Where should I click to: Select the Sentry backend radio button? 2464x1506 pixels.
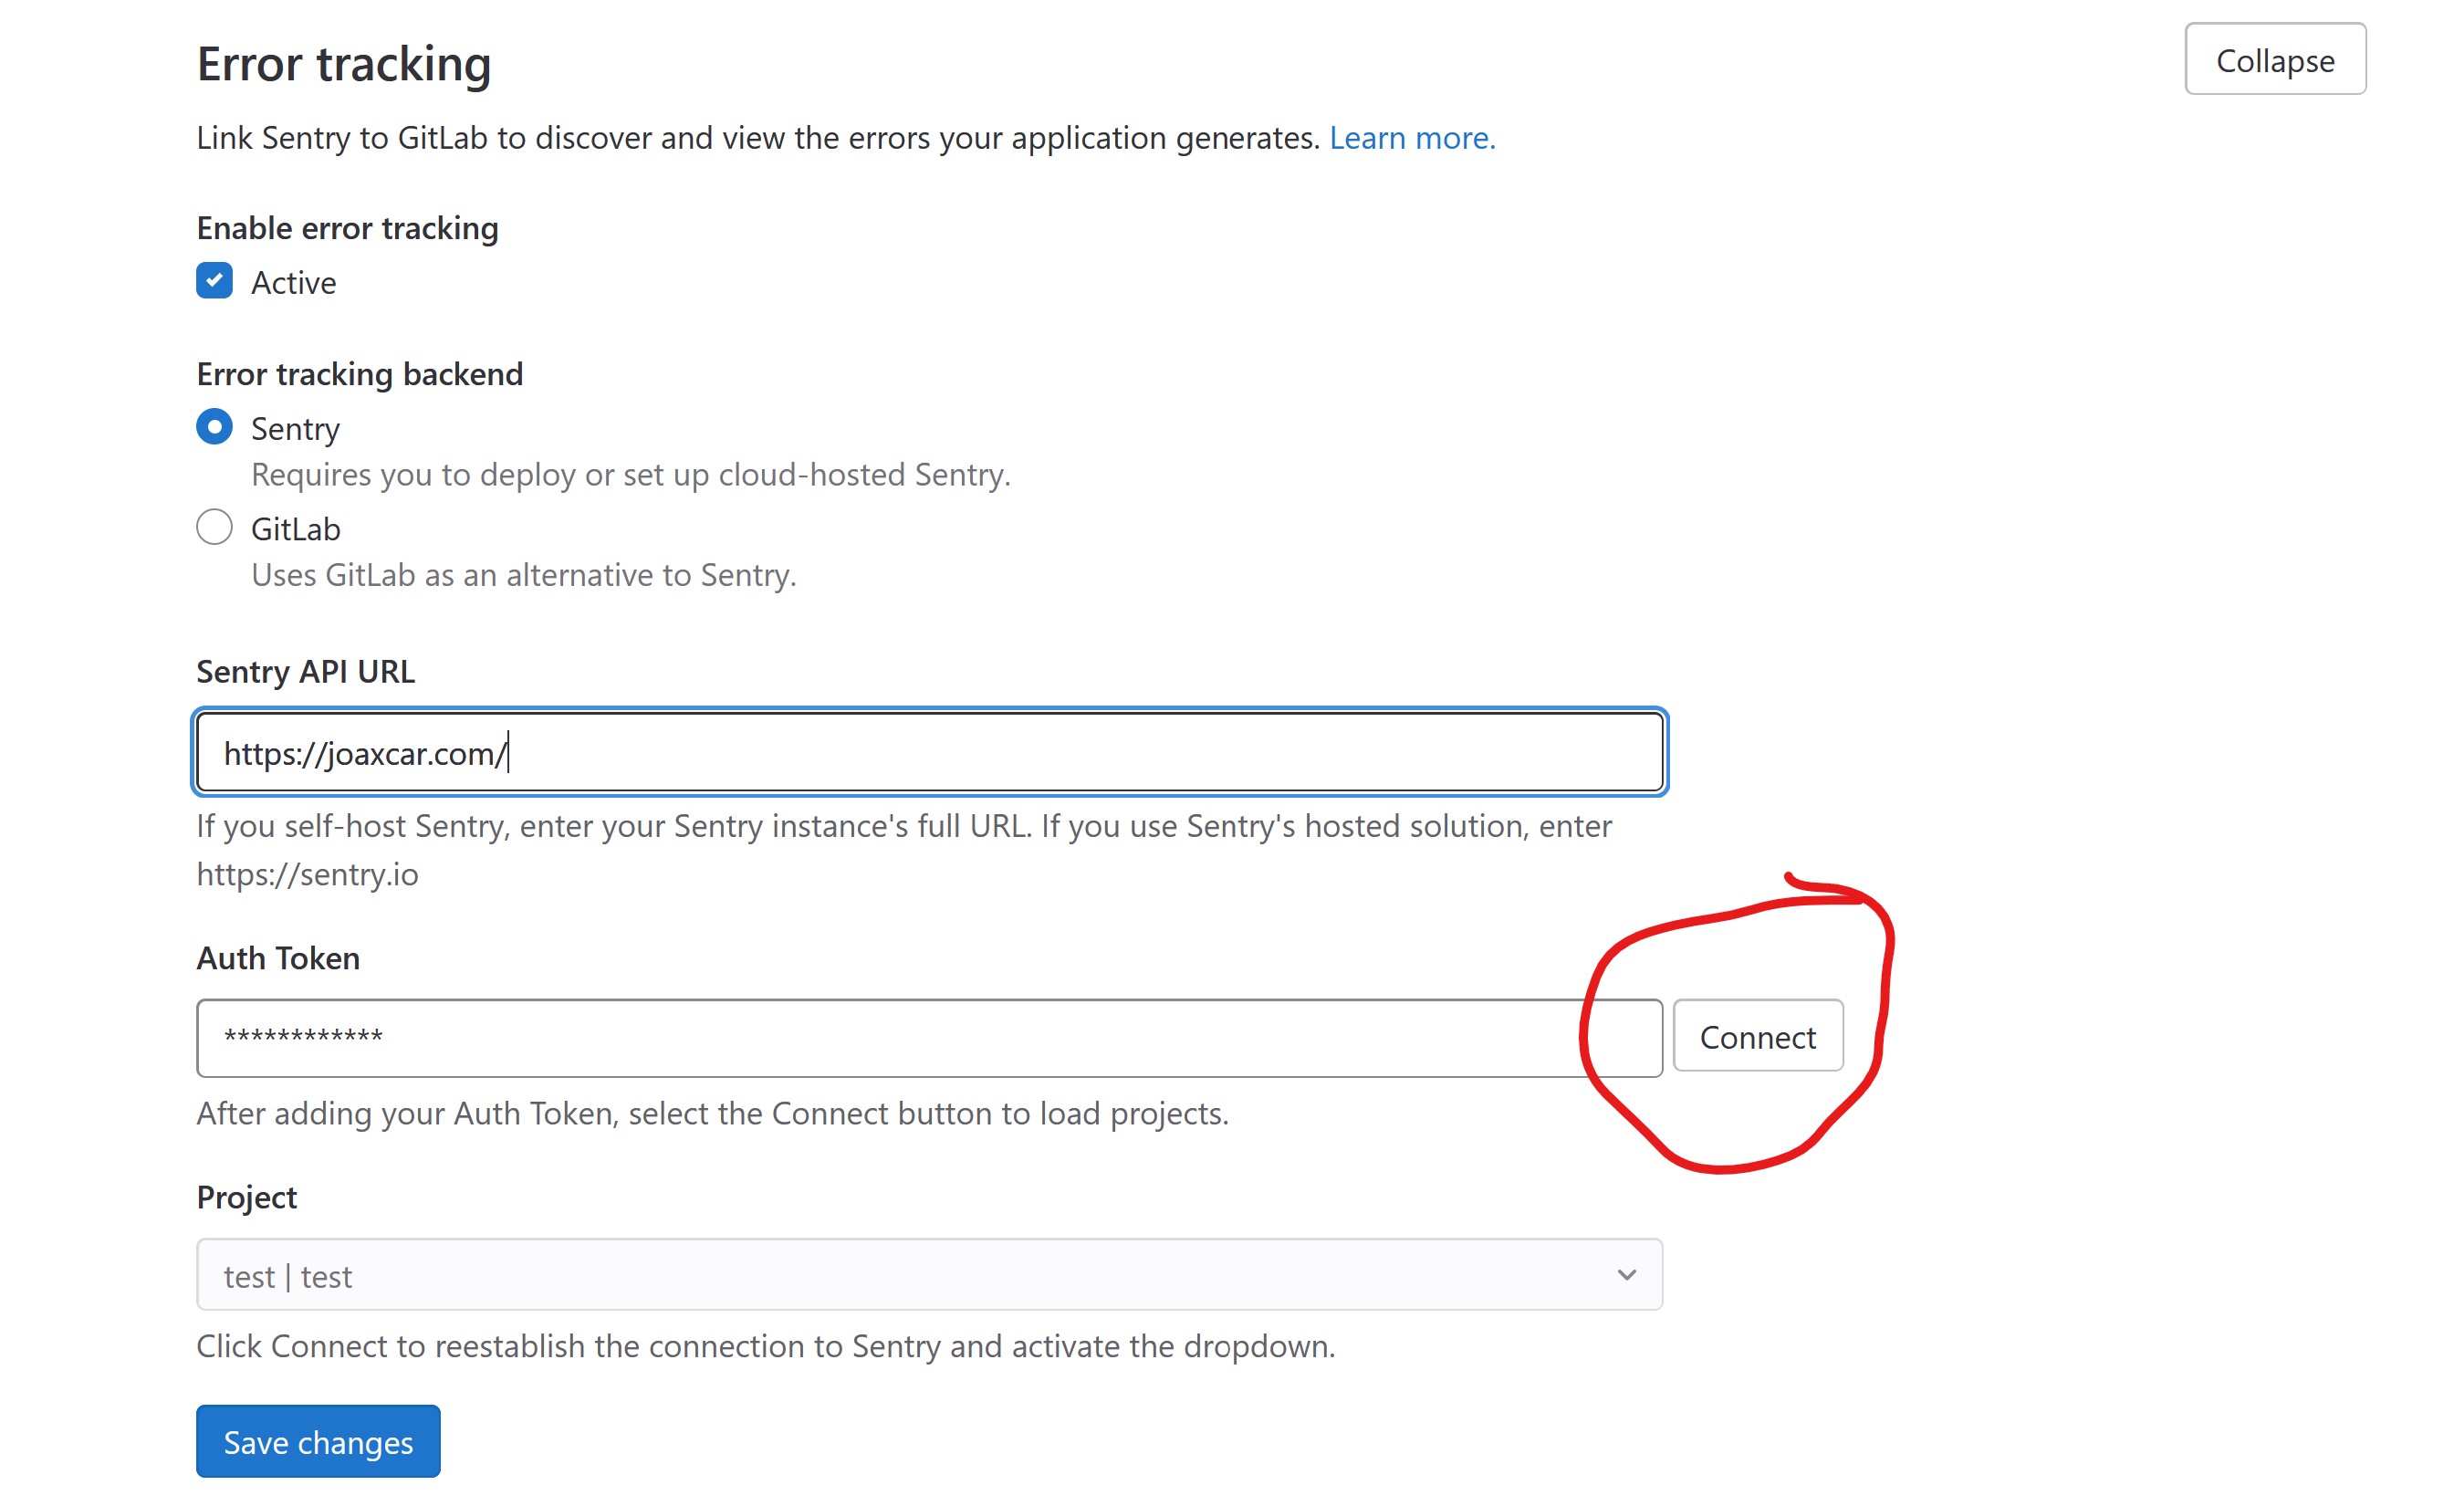click(x=214, y=427)
